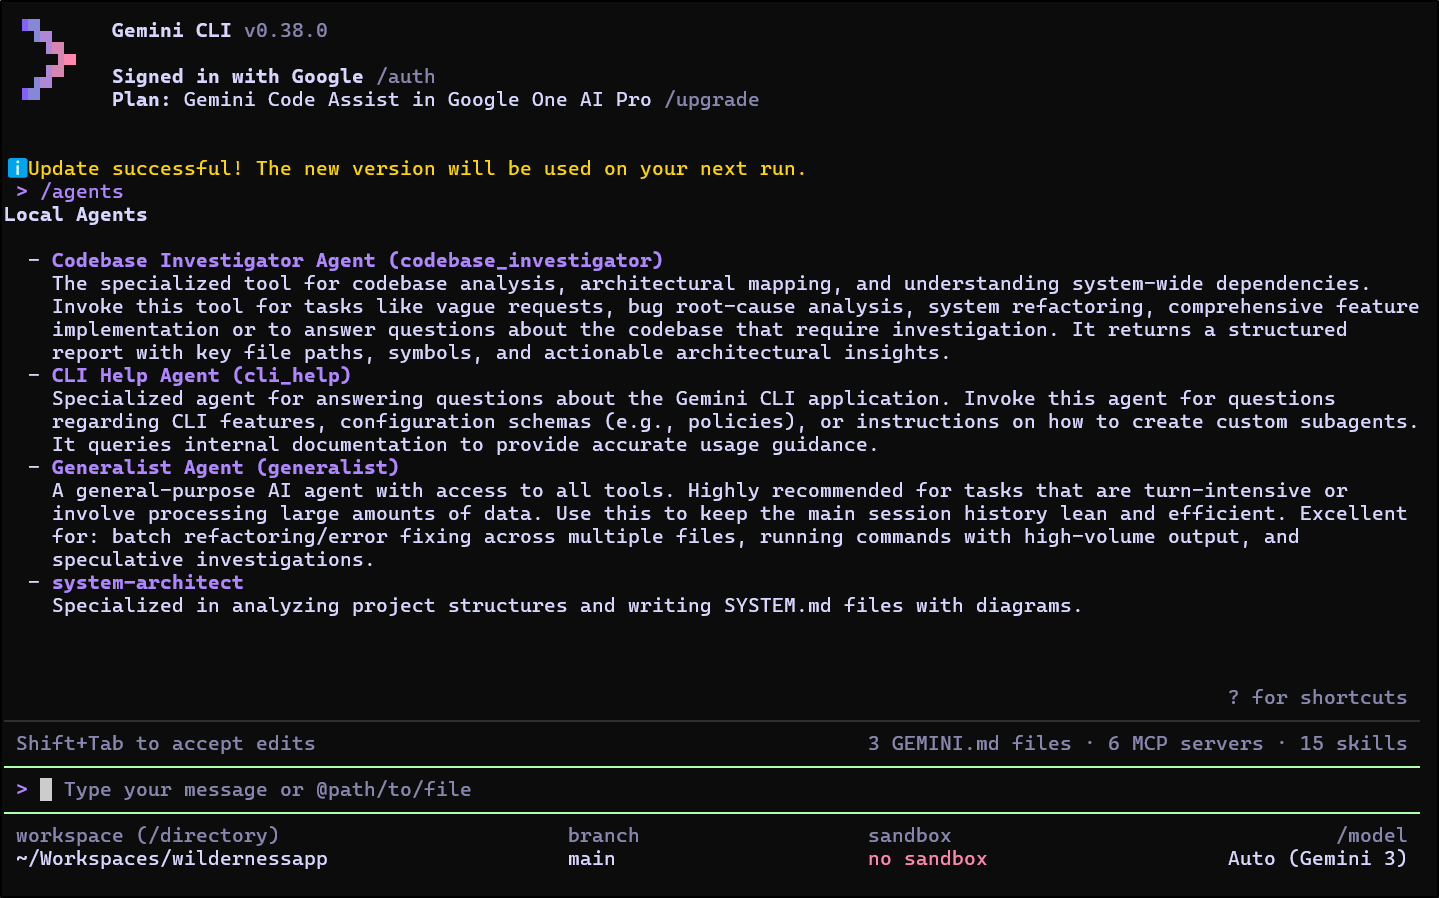Click the /auth command next to Signed in
Image resolution: width=1439 pixels, height=898 pixels.
[405, 76]
